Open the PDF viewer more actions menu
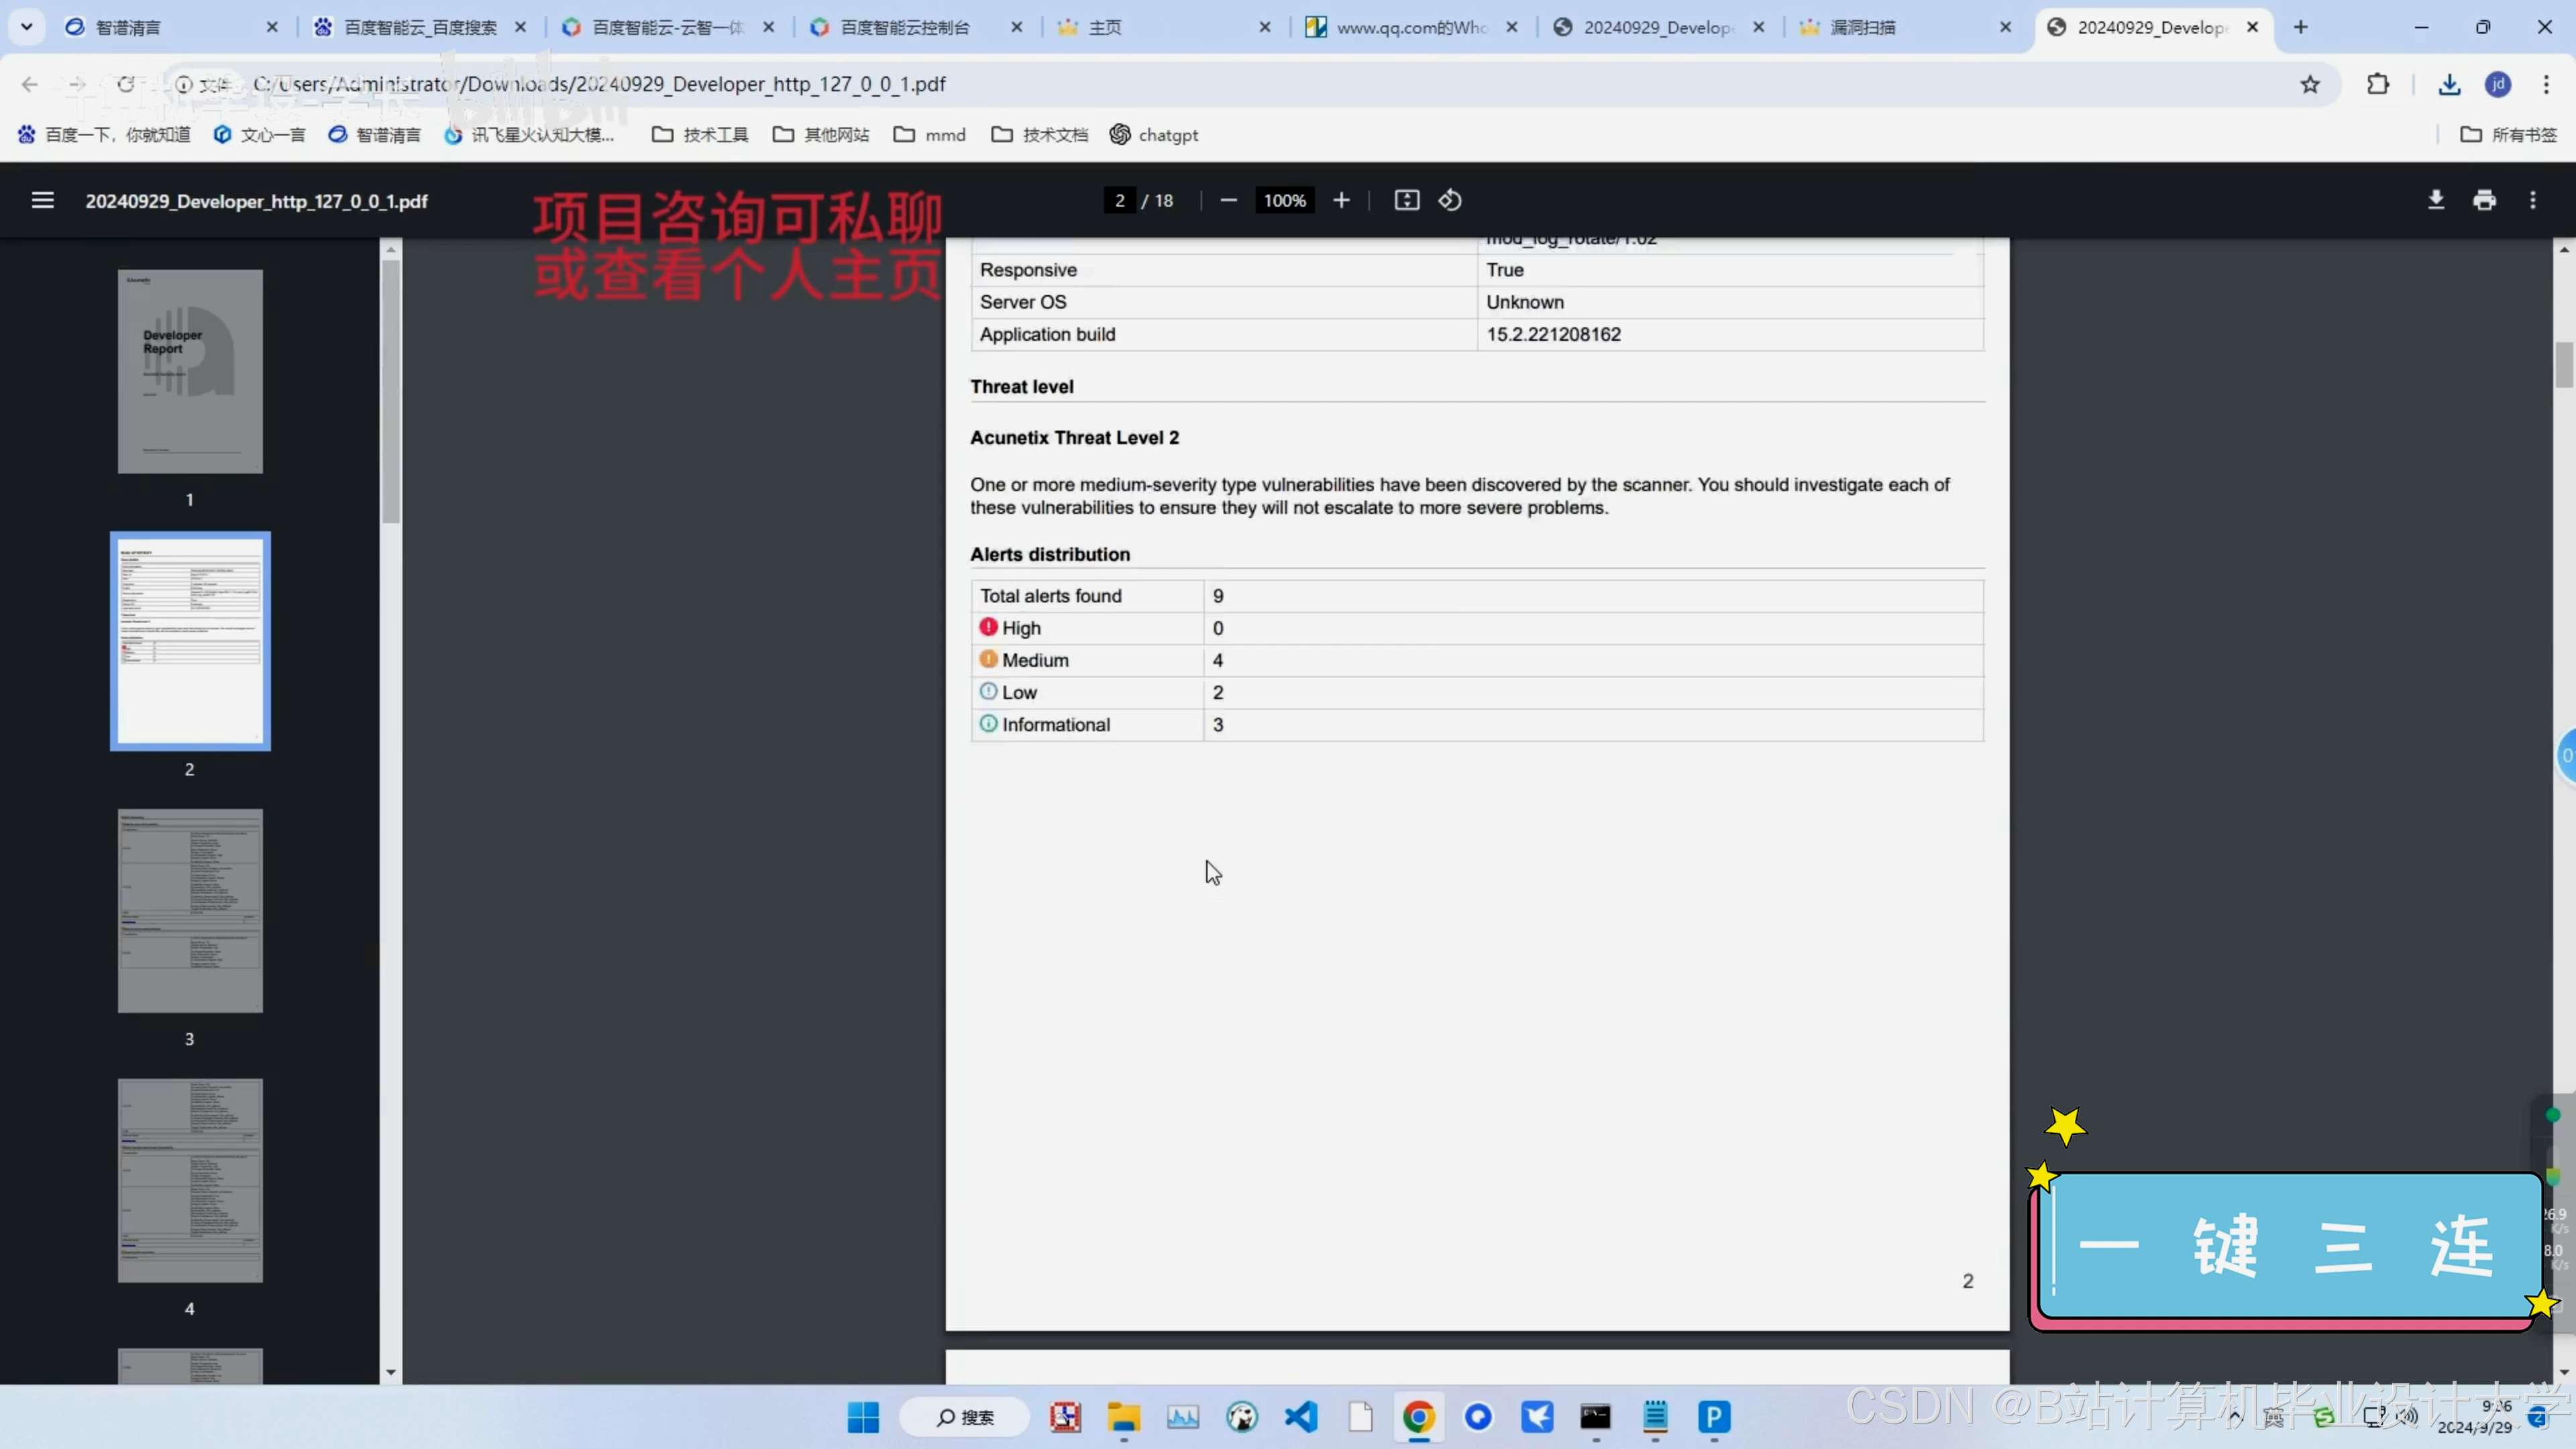Image resolution: width=2576 pixels, height=1449 pixels. click(2532, 200)
